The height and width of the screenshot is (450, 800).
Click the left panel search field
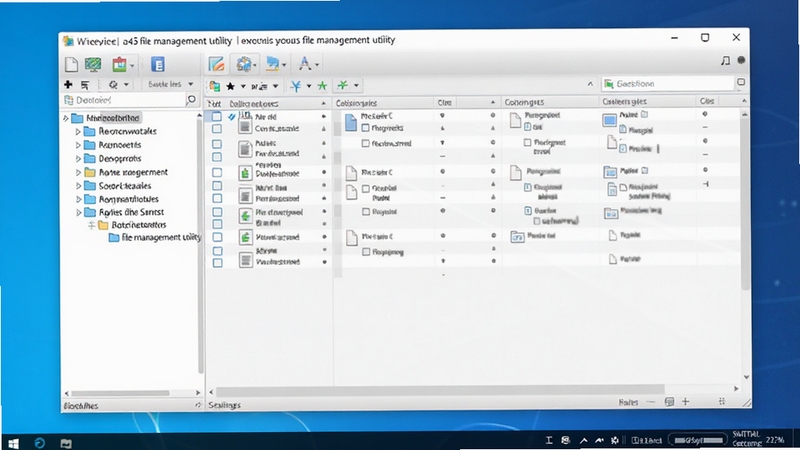coord(124,100)
